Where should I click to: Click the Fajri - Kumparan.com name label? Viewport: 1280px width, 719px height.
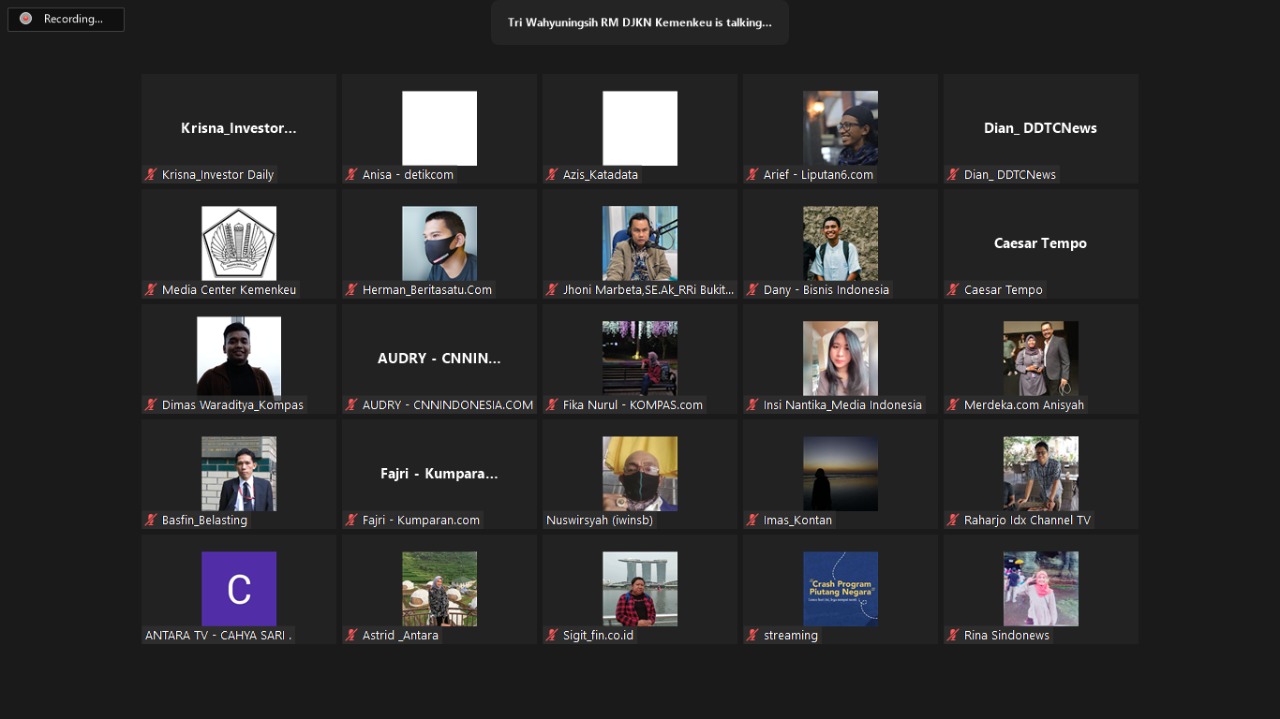point(421,520)
